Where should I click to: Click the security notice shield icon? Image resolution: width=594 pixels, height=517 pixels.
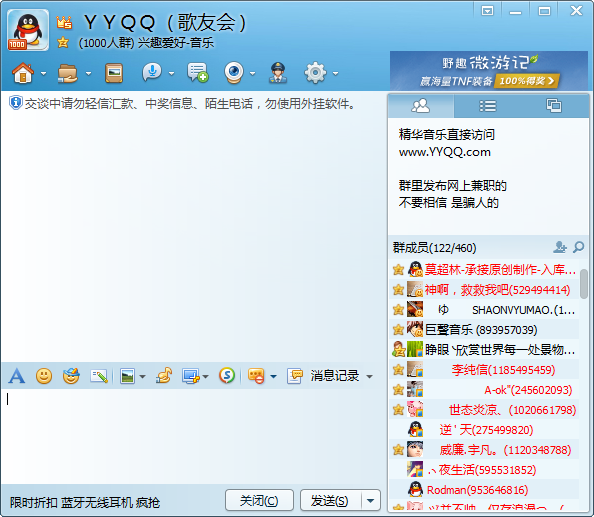pyautogui.click(x=16, y=103)
